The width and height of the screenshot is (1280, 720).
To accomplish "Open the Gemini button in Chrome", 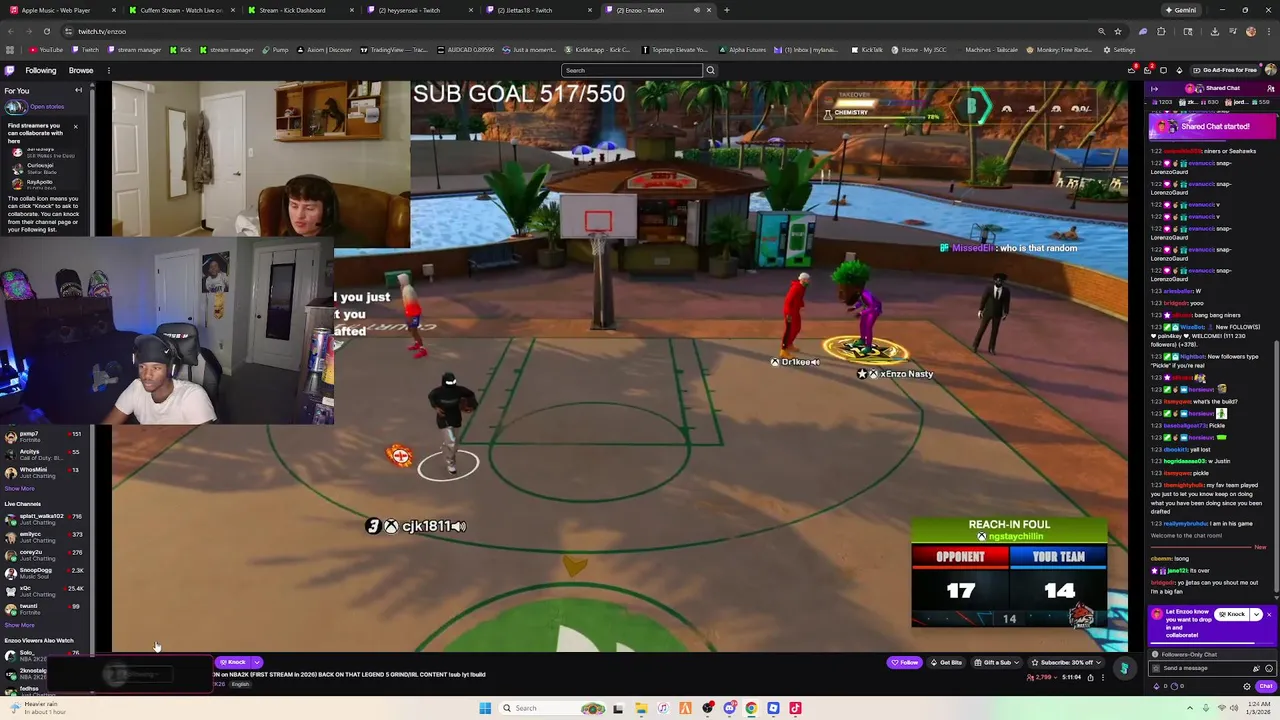I will (x=1180, y=10).
